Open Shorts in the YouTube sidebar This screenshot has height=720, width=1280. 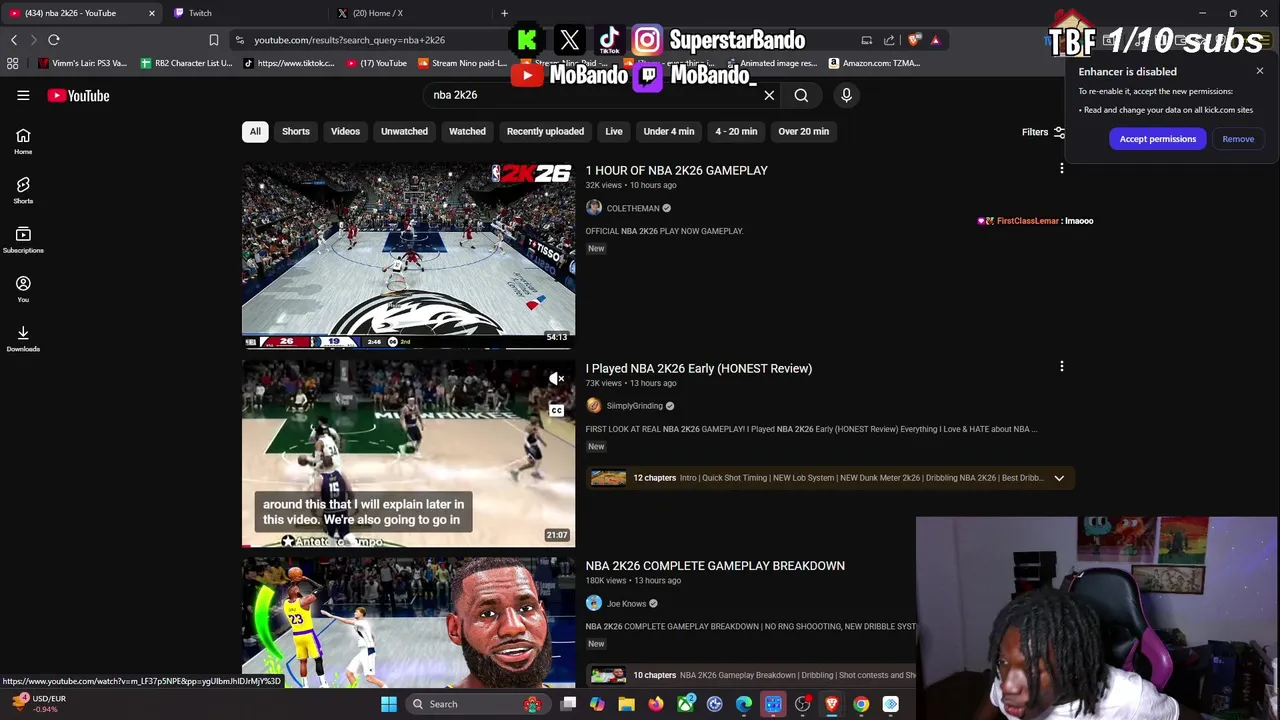(23, 190)
